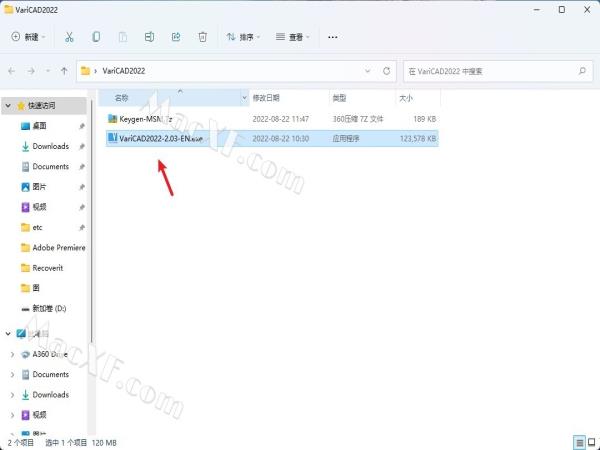Collapse the 快速访问 Quick access section

(8, 105)
